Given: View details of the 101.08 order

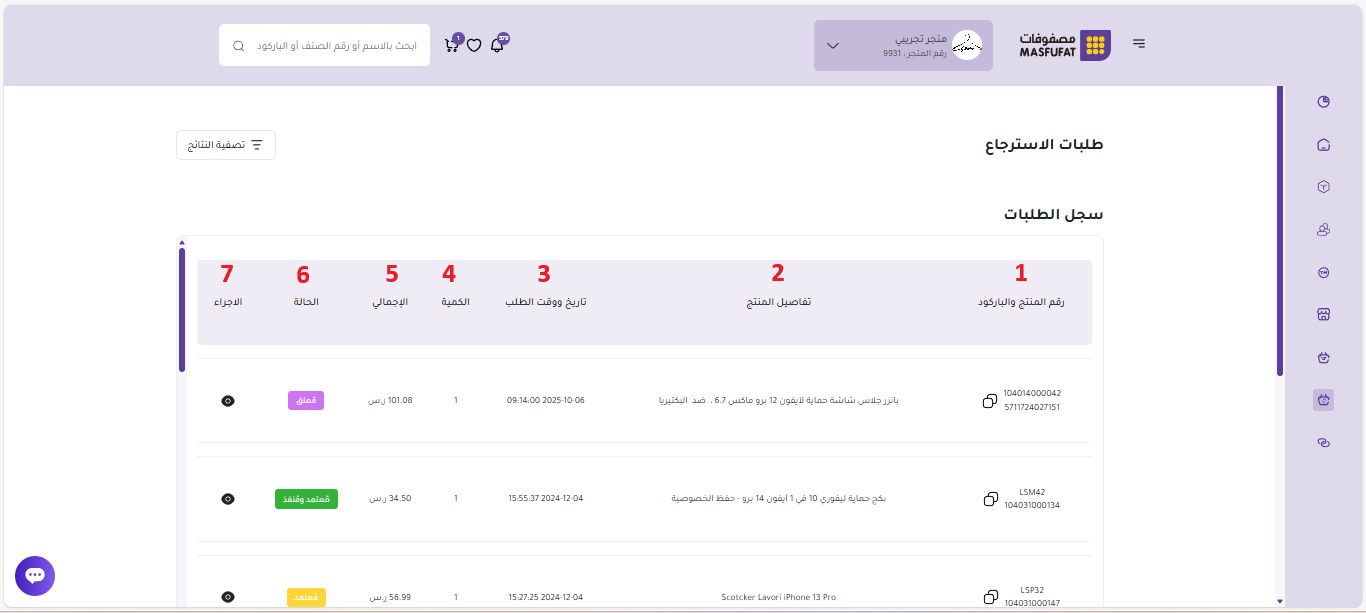Looking at the screenshot, I should [228, 400].
